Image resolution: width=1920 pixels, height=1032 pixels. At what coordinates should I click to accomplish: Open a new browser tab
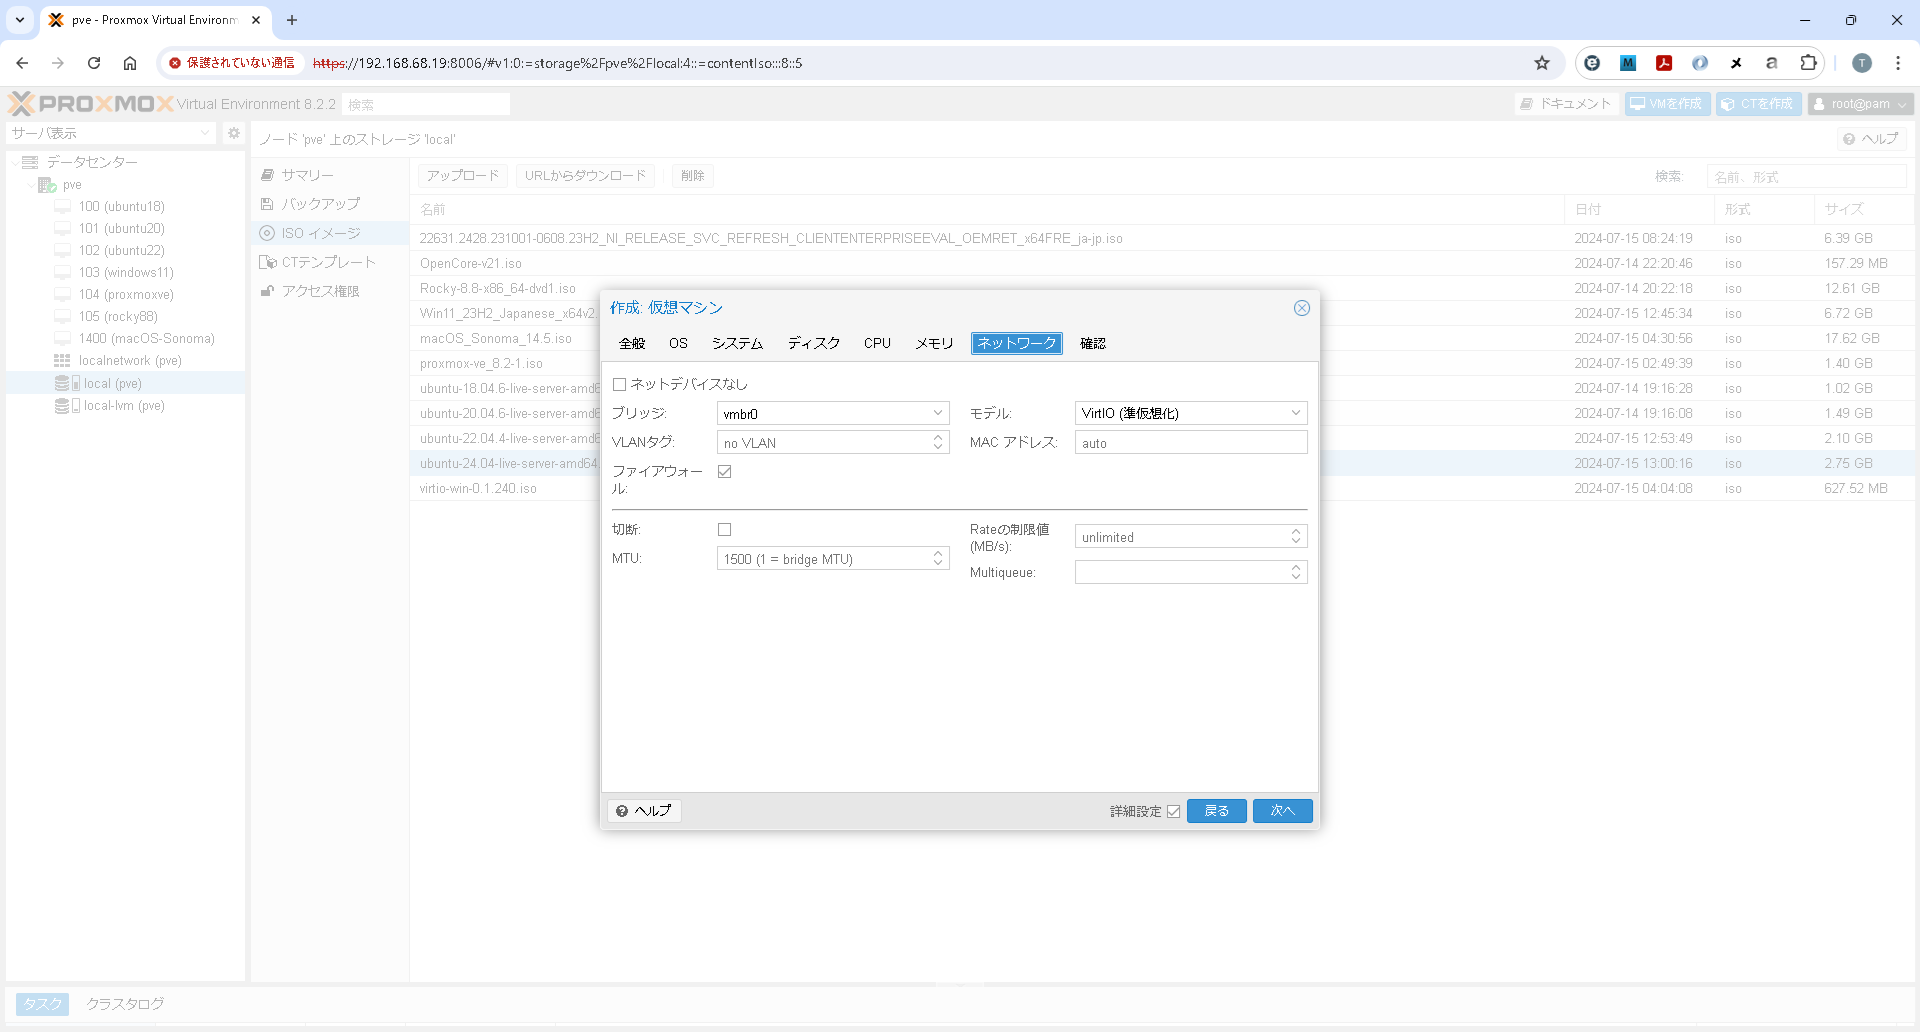coord(292,20)
